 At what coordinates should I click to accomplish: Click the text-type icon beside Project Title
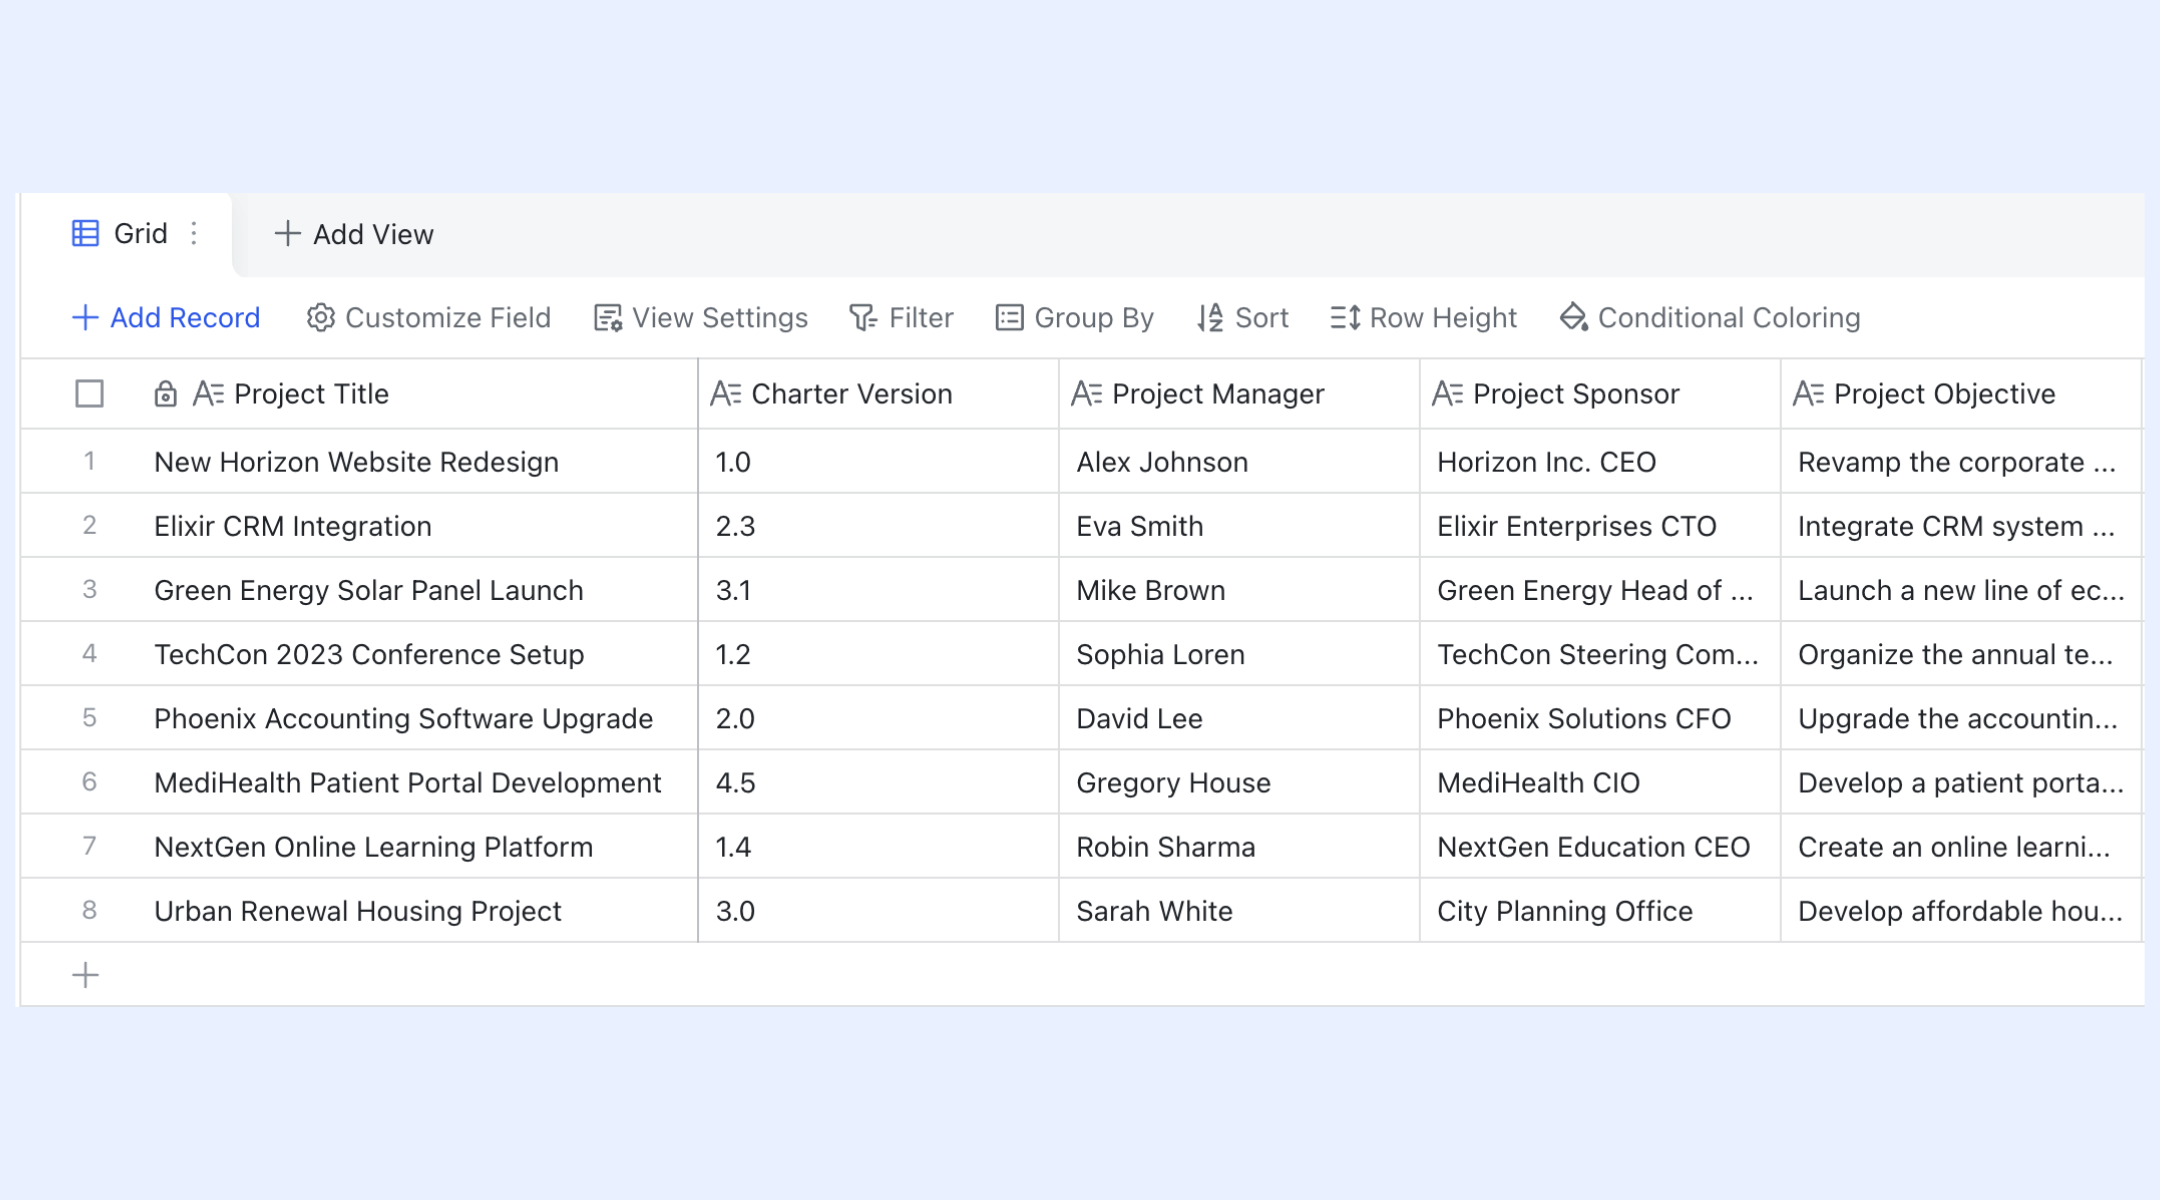click(208, 394)
